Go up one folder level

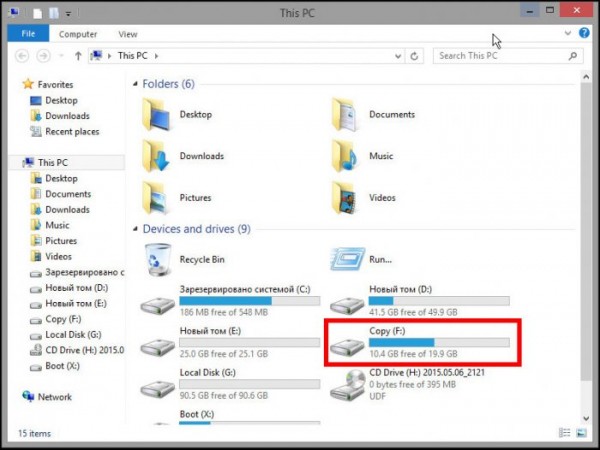point(78,56)
